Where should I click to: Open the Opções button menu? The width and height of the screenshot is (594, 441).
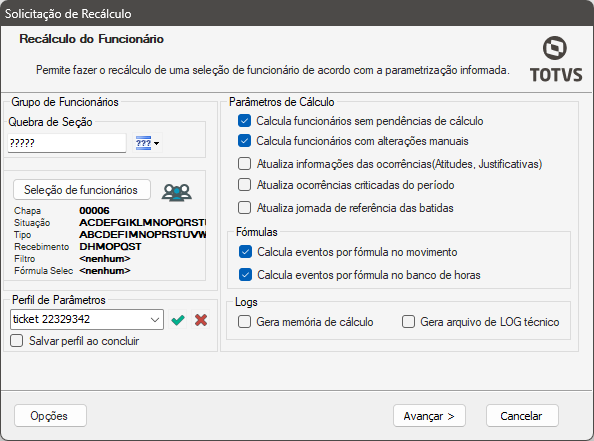[50, 416]
